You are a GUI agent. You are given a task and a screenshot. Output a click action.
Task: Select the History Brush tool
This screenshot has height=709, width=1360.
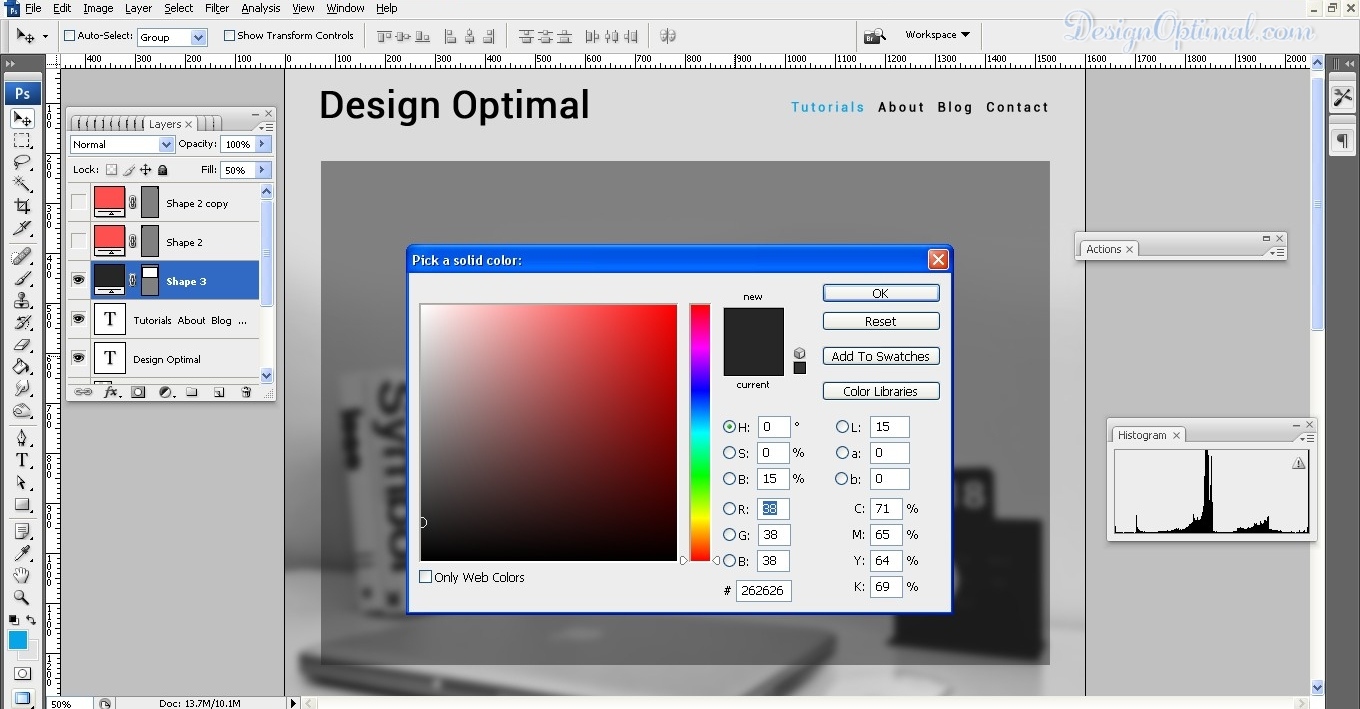pos(22,323)
